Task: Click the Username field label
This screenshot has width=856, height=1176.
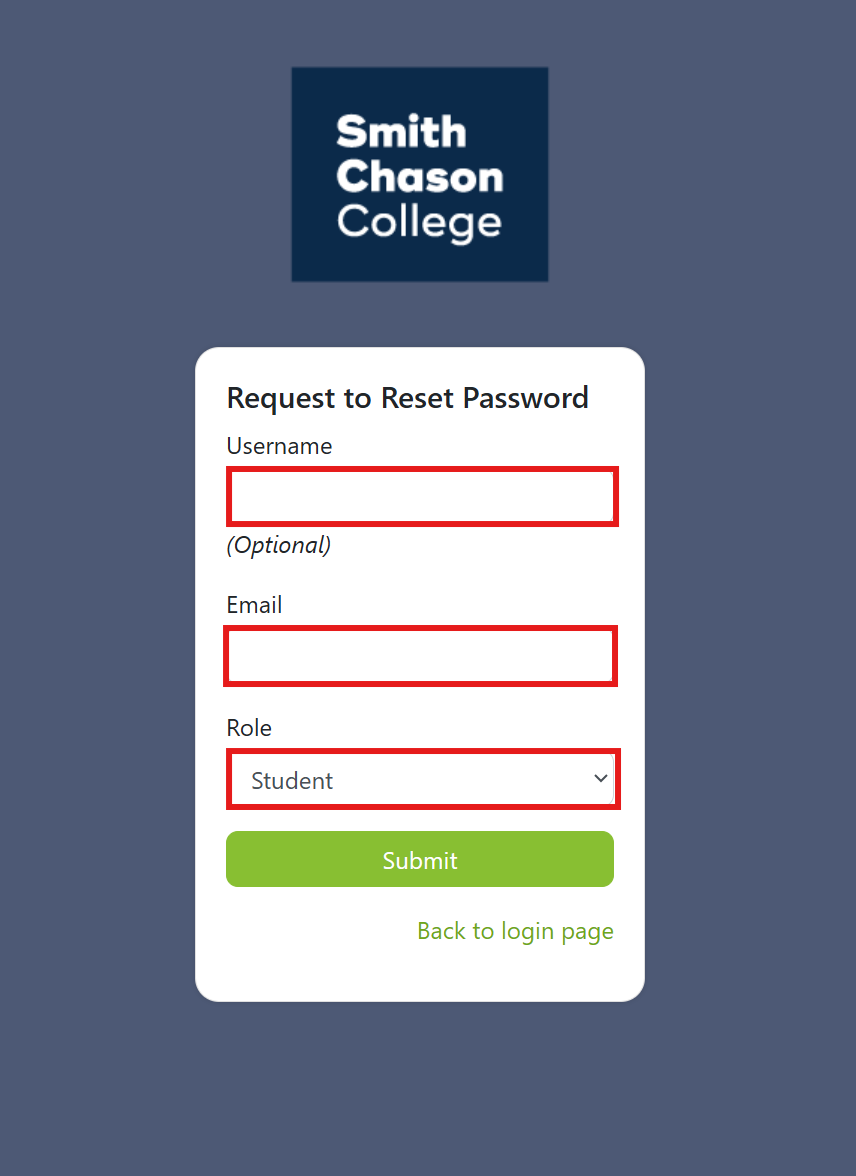Action: coord(279,446)
